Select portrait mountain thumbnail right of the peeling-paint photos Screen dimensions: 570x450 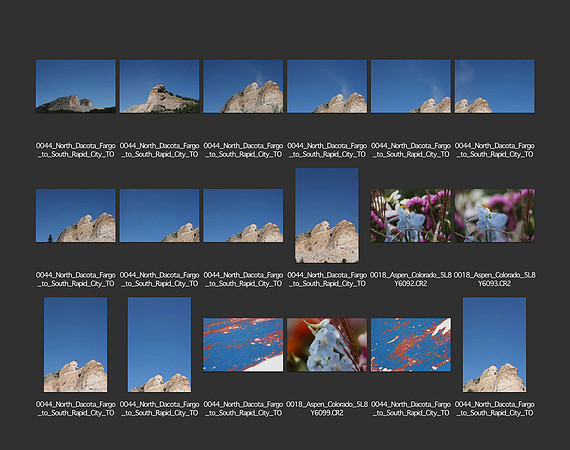point(494,345)
